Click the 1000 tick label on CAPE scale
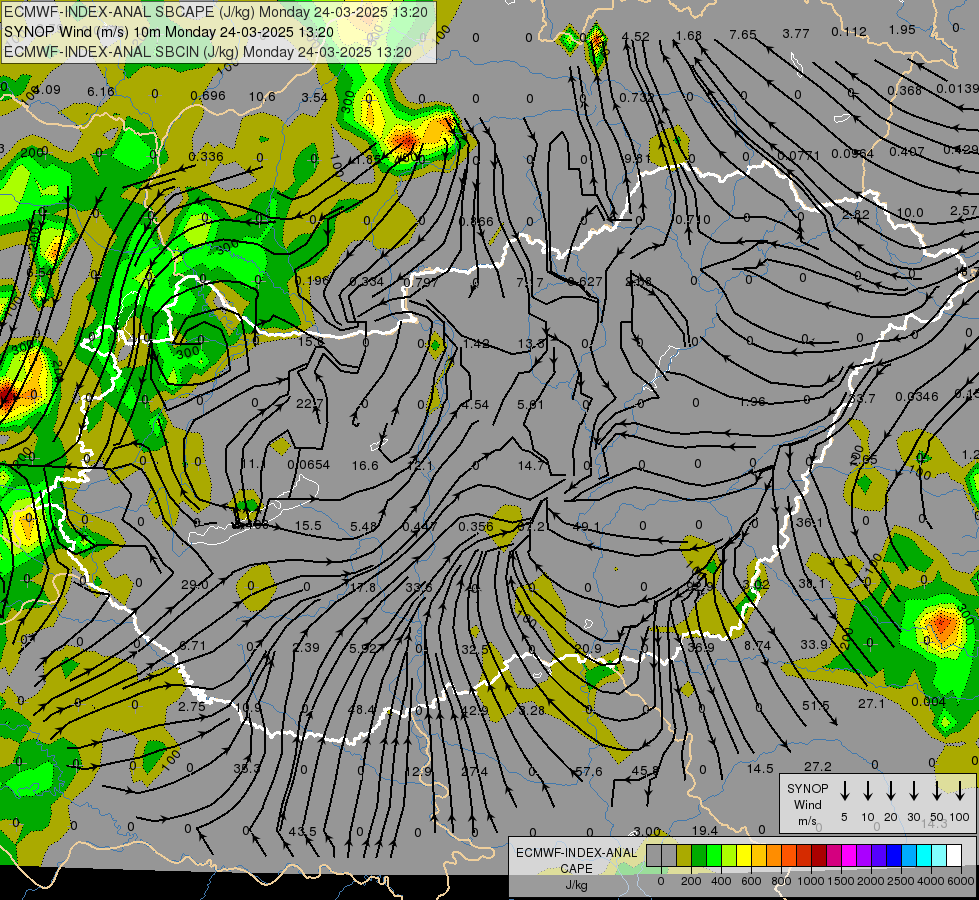The height and width of the screenshot is (900, 979). click(x=810, y=881)
